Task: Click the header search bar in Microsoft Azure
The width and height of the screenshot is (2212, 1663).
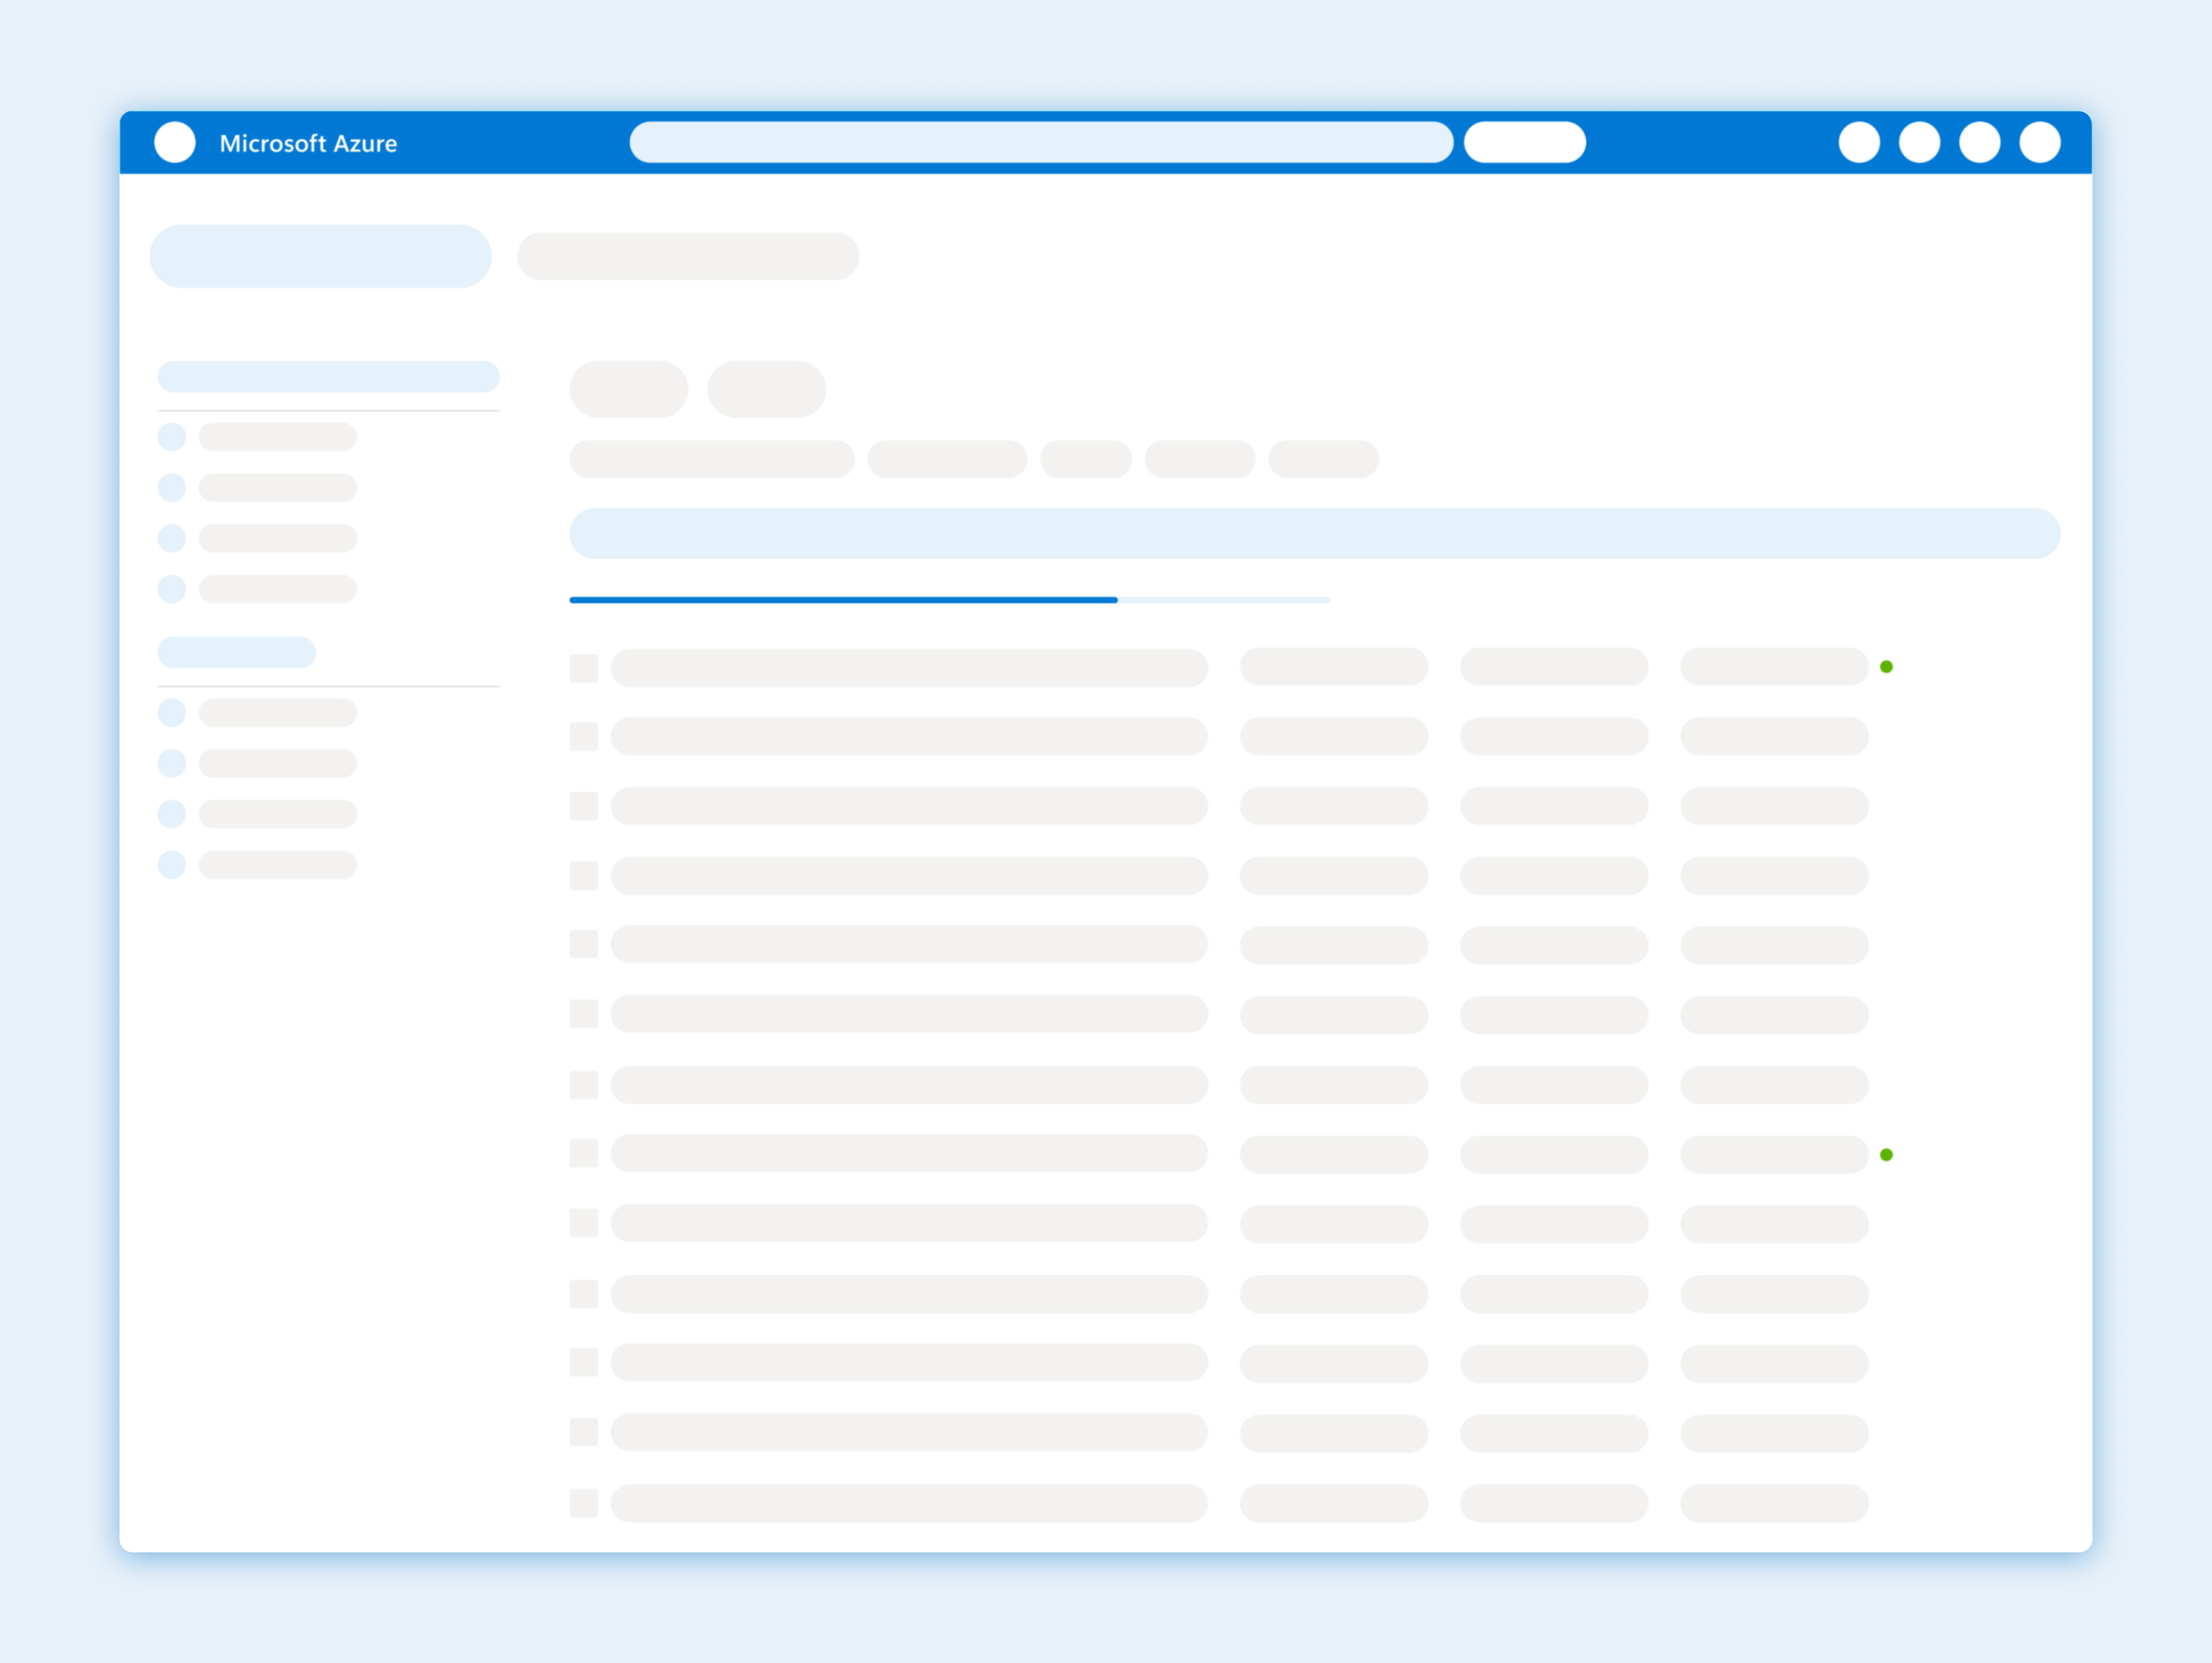Action: [x=1040, y=142]
